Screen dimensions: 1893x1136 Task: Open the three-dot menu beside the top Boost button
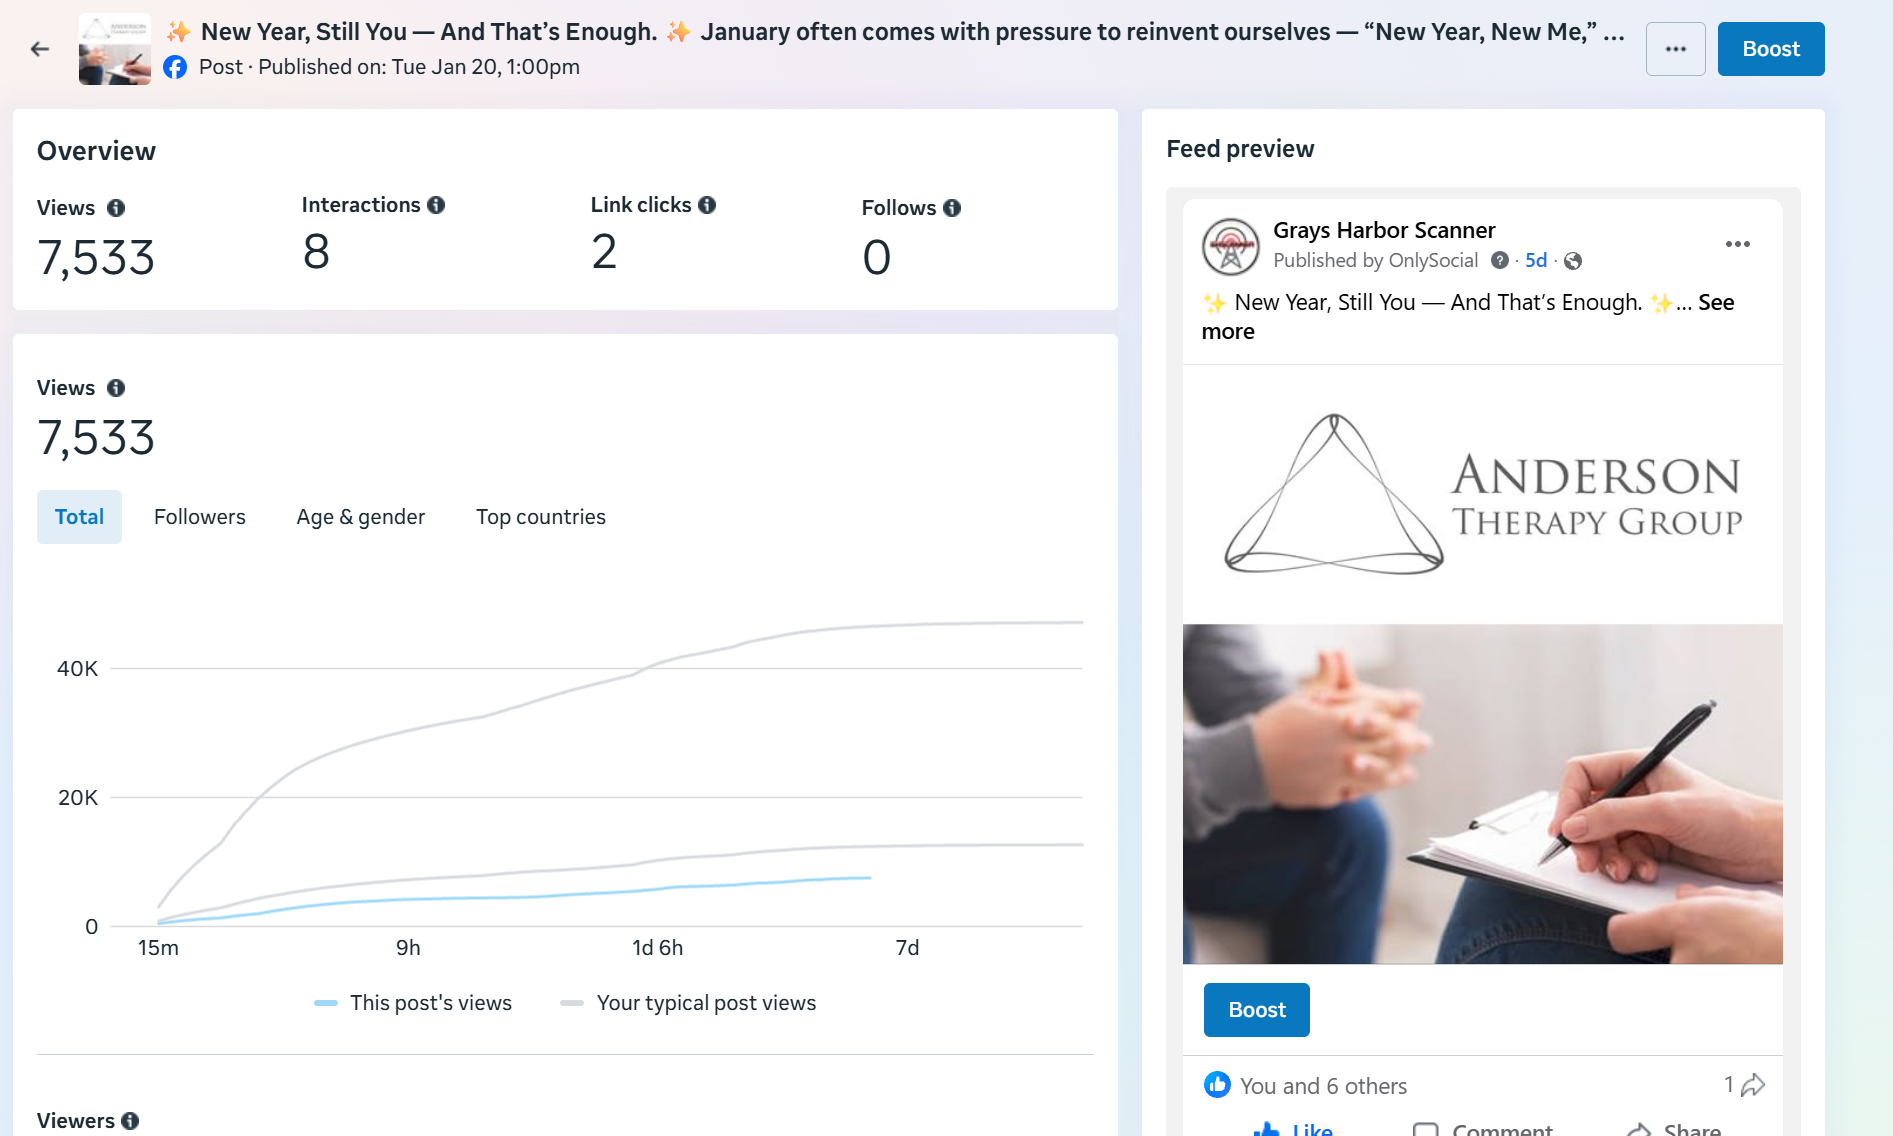[x=1675, y=49]
